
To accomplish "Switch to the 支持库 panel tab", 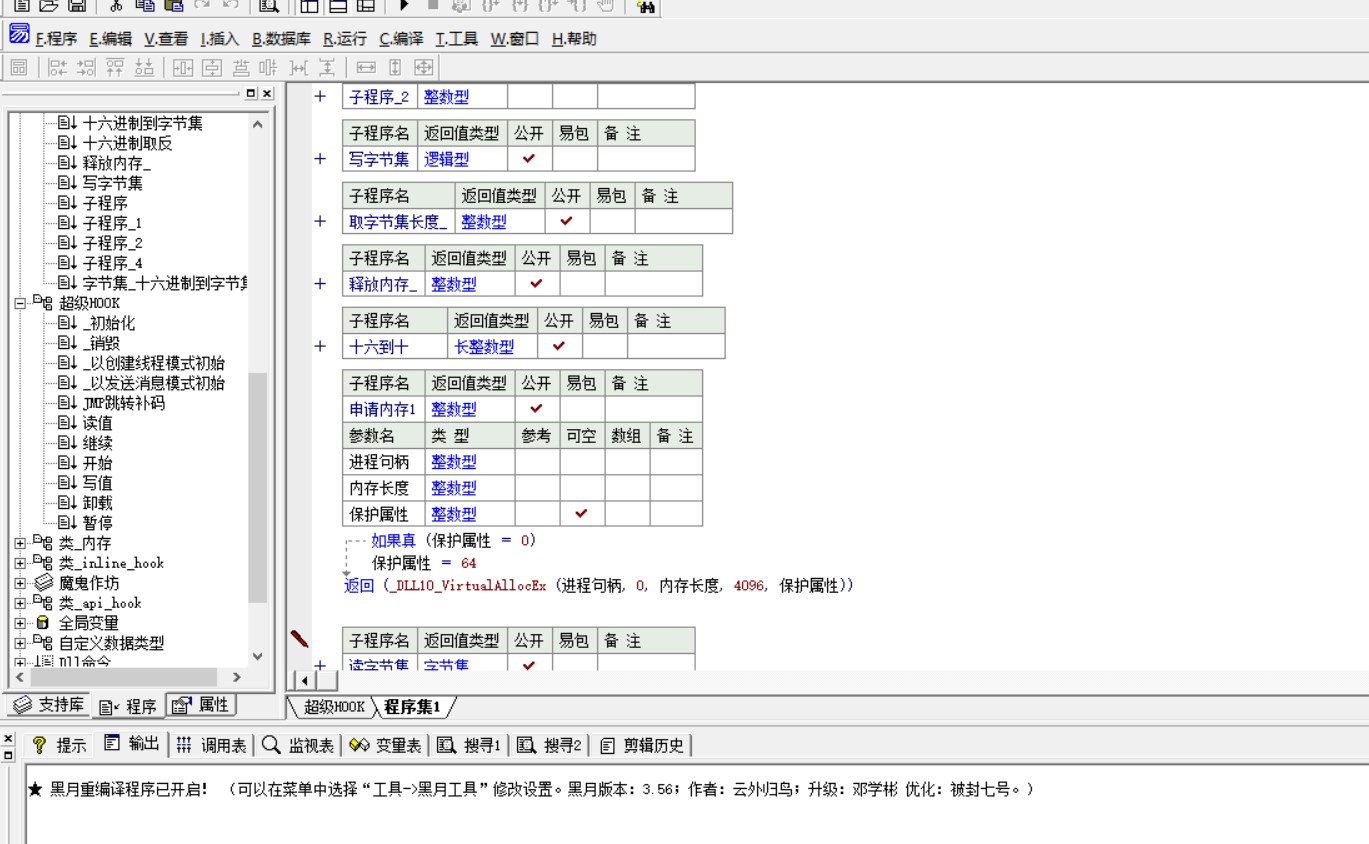I will tap(48, 705).
